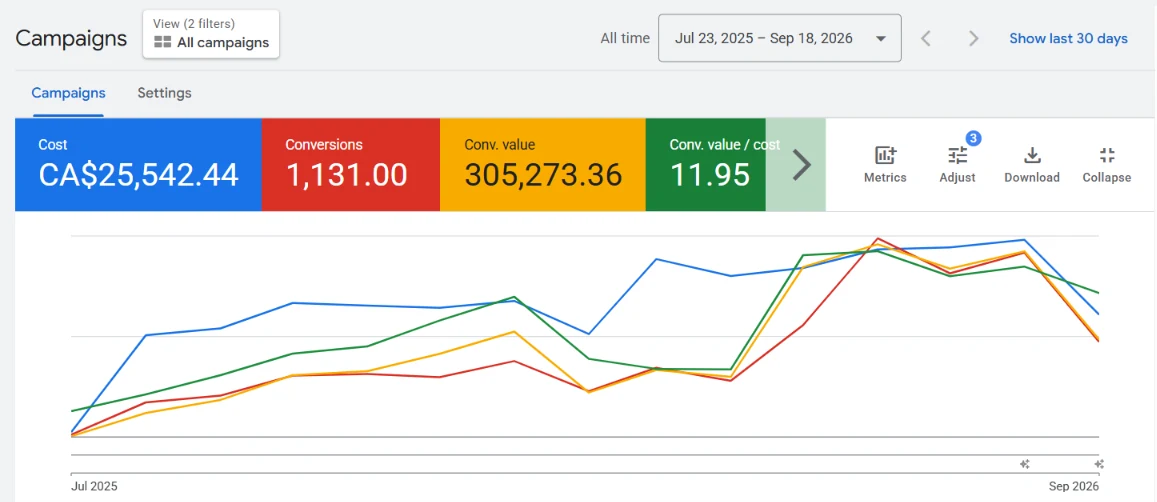Click the grid icon beside All campaigns
The width and height of the screenshot is (1157, 502).
pyautogui.click(x=162, y=43)
